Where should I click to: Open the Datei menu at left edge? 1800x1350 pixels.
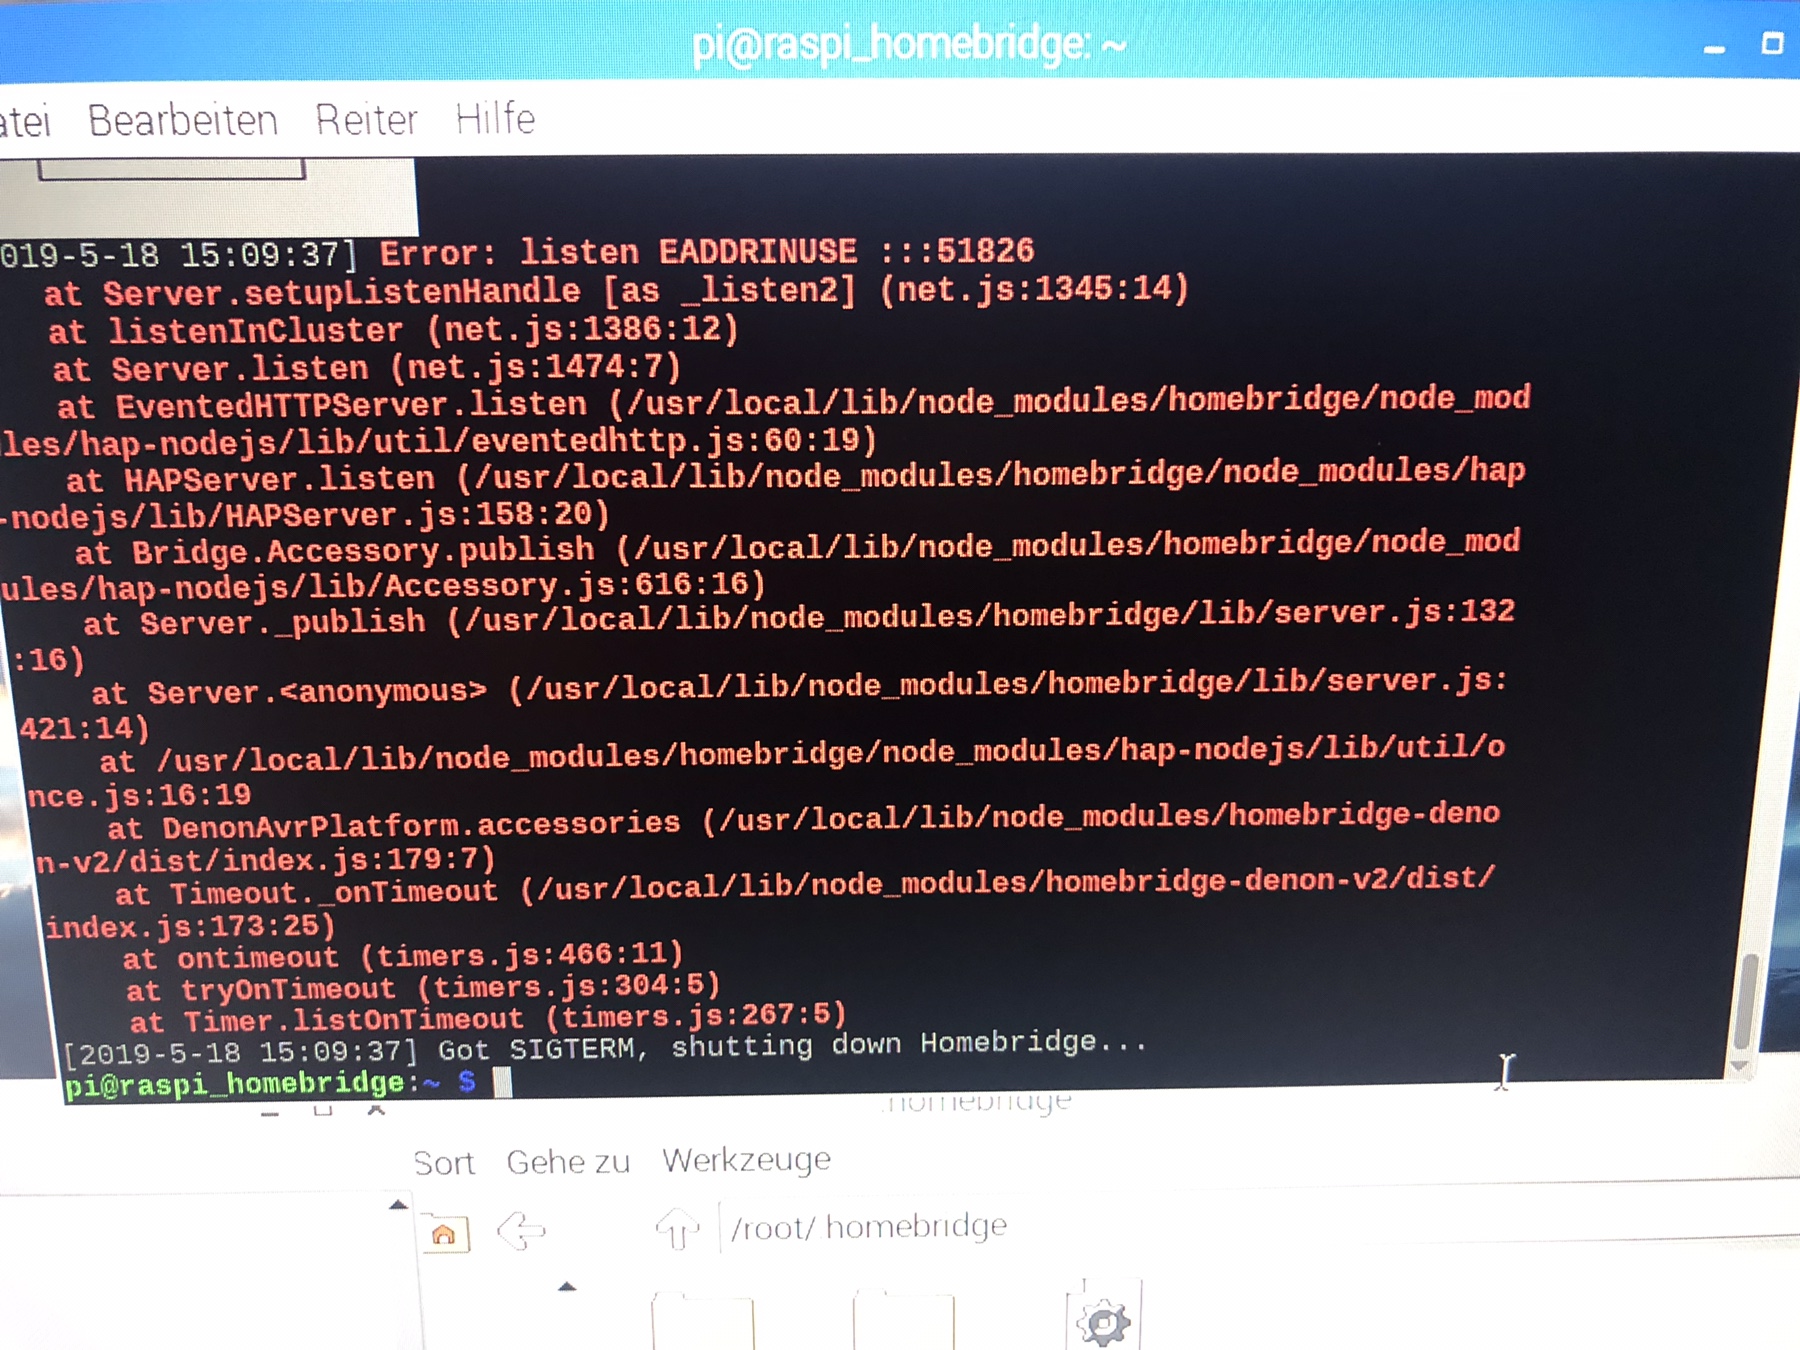click(24, 123)
